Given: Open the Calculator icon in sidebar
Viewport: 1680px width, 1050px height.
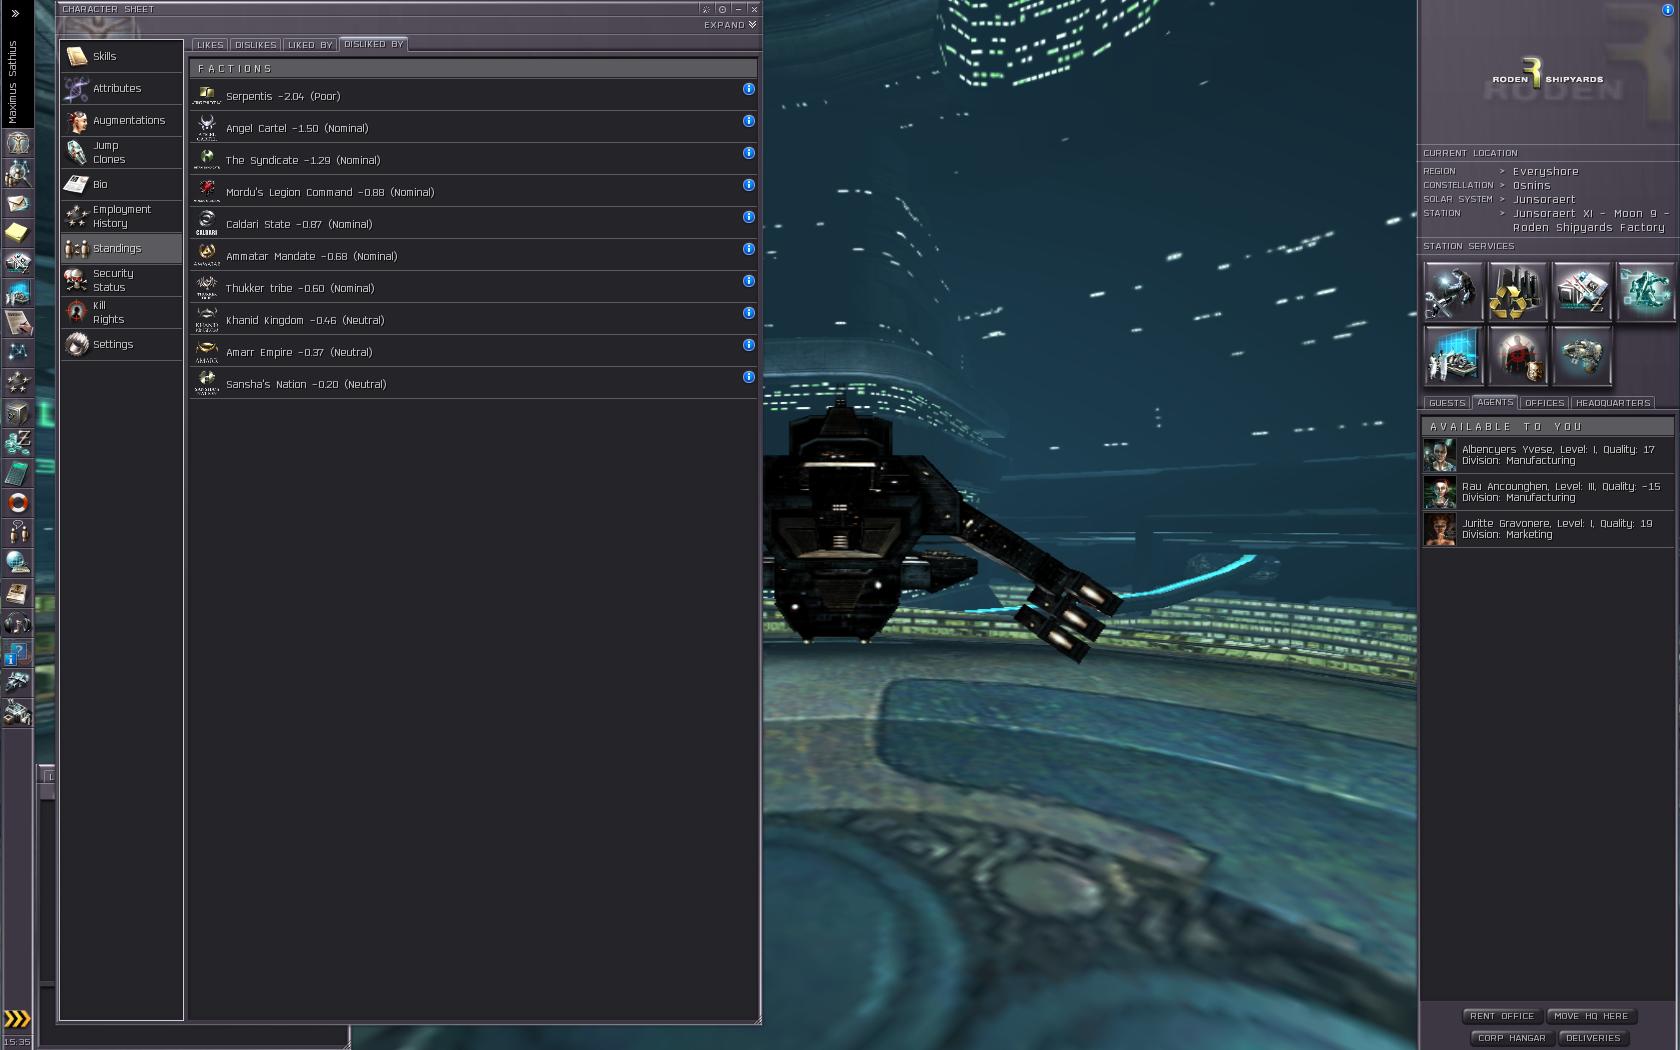Looking at the screenshot, I should (x=17, y=473).
